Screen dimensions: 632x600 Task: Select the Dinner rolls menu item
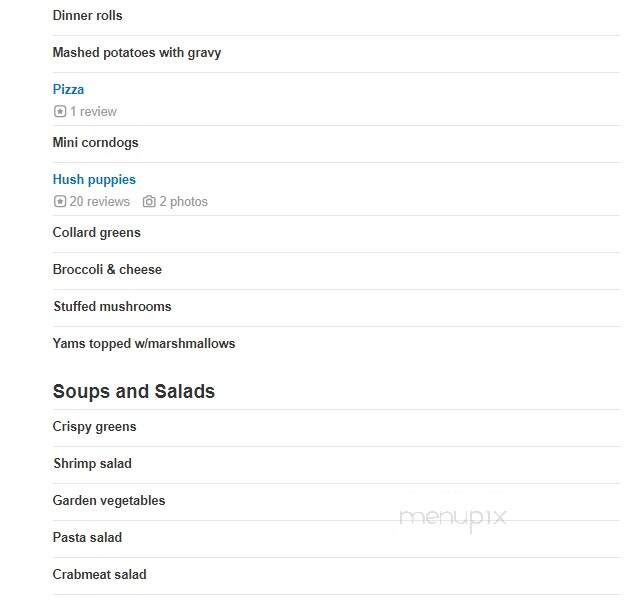pos(87,15)
